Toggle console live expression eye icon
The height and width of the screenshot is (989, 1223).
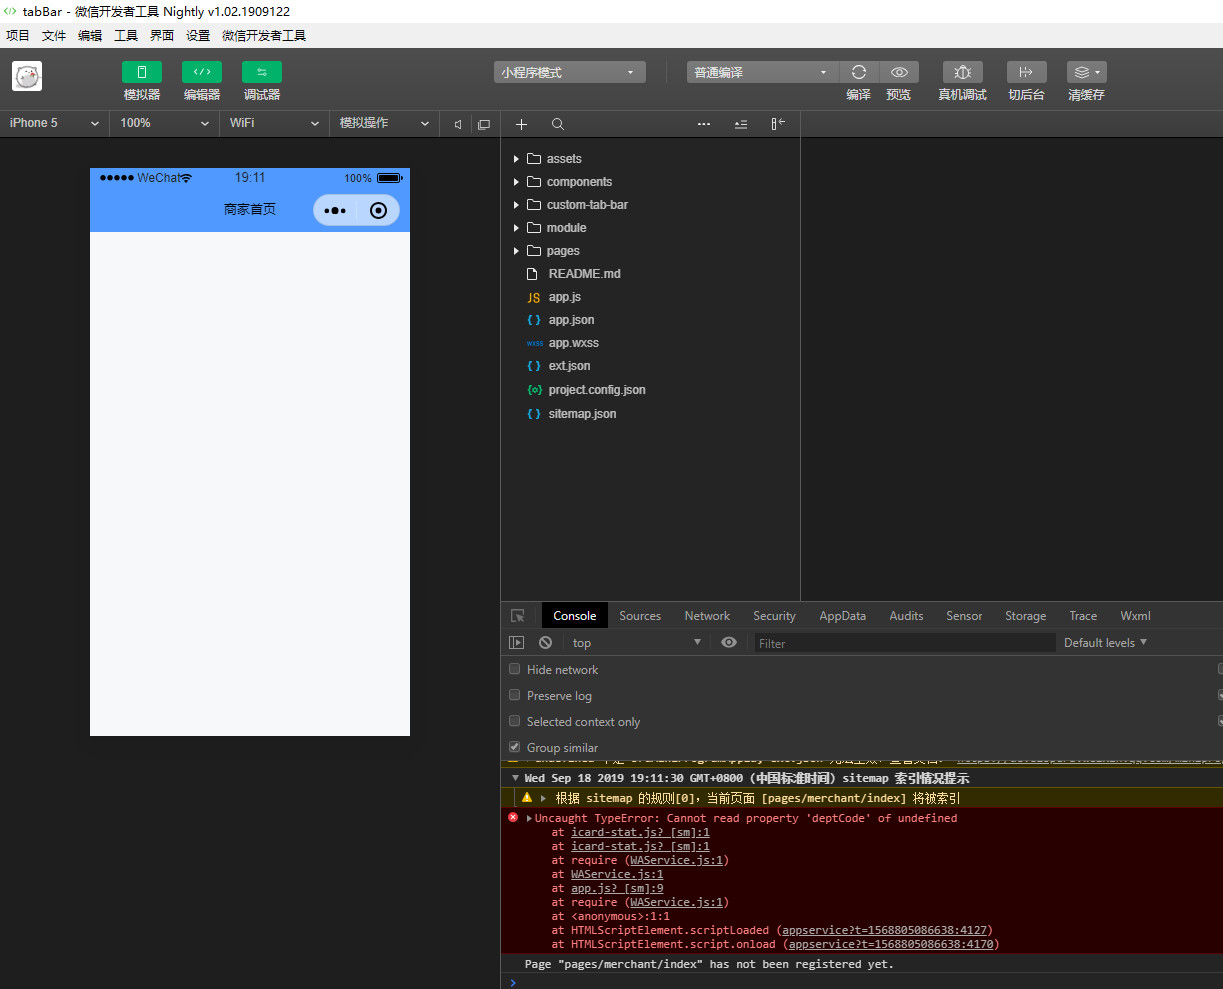click(x=729, y=643)
